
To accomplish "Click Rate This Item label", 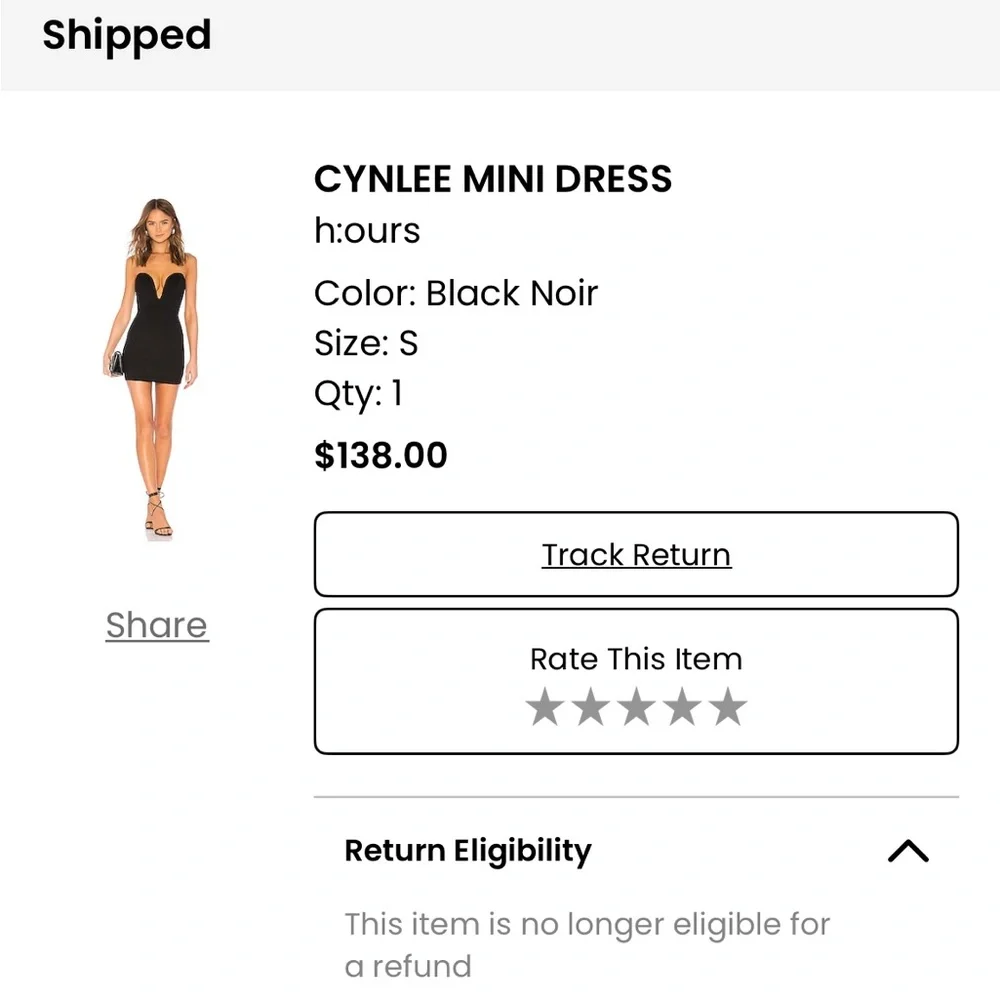I will point(636,659).
